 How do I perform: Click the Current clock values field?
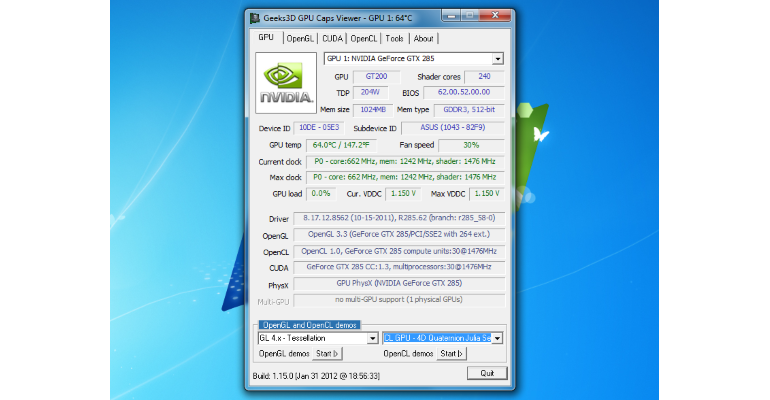[x=405, y=161]
